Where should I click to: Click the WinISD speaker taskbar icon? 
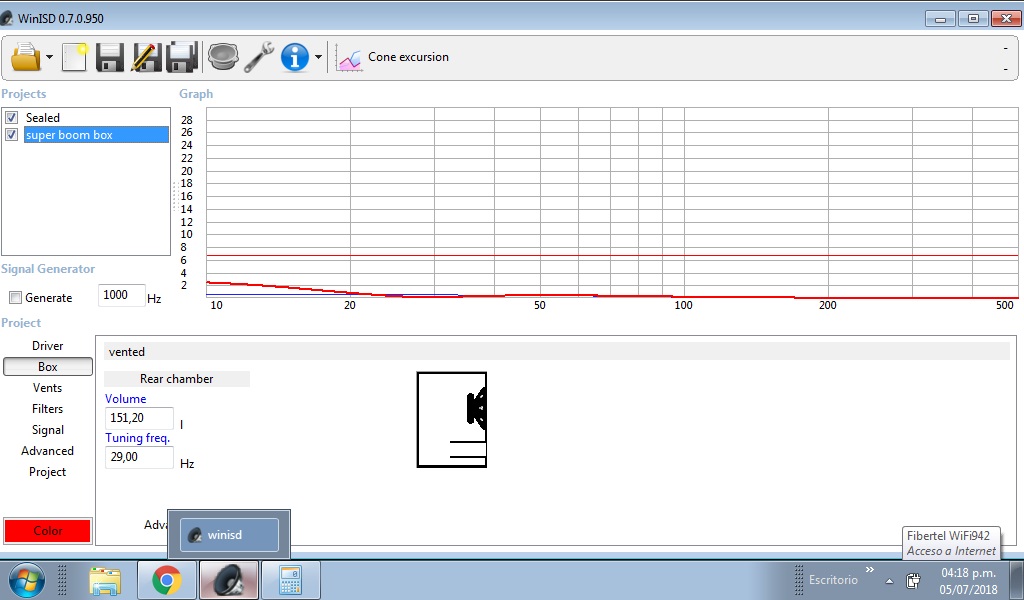click(x=229, y=580)
